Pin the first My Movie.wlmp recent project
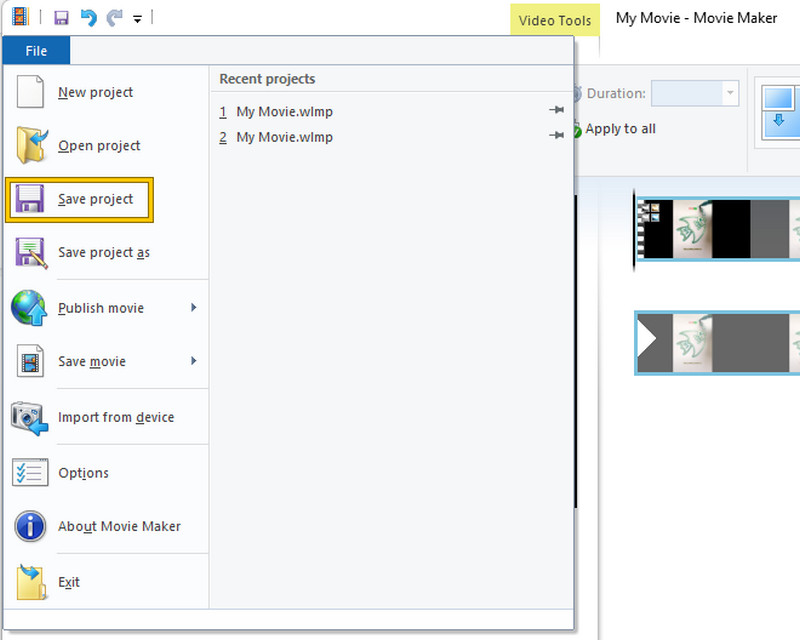 point(557,111)
